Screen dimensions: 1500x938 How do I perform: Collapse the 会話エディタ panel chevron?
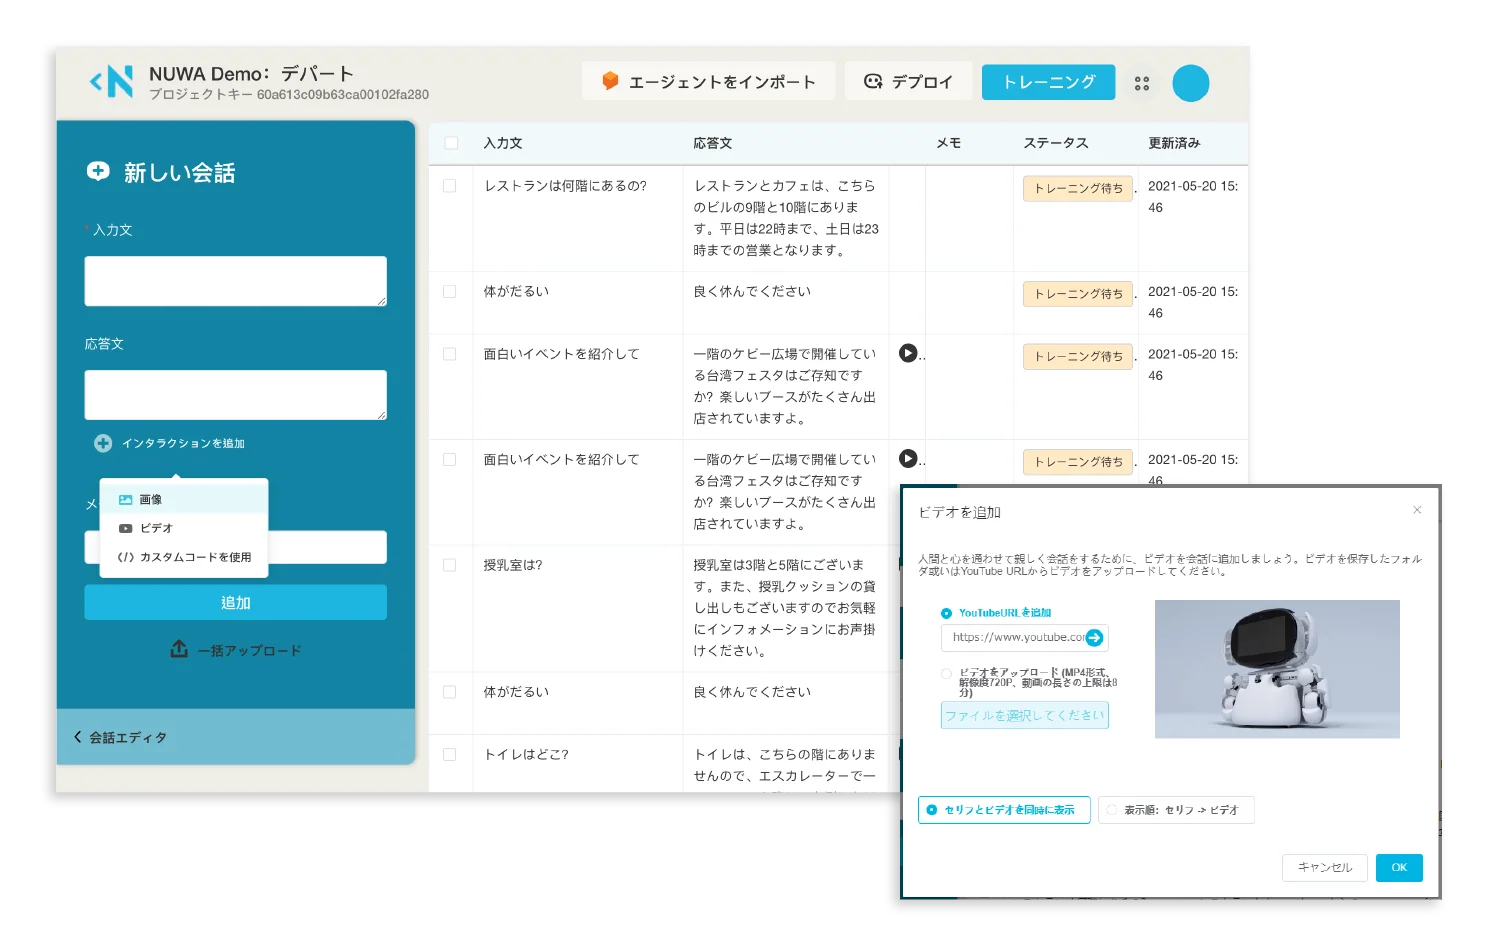78,737
